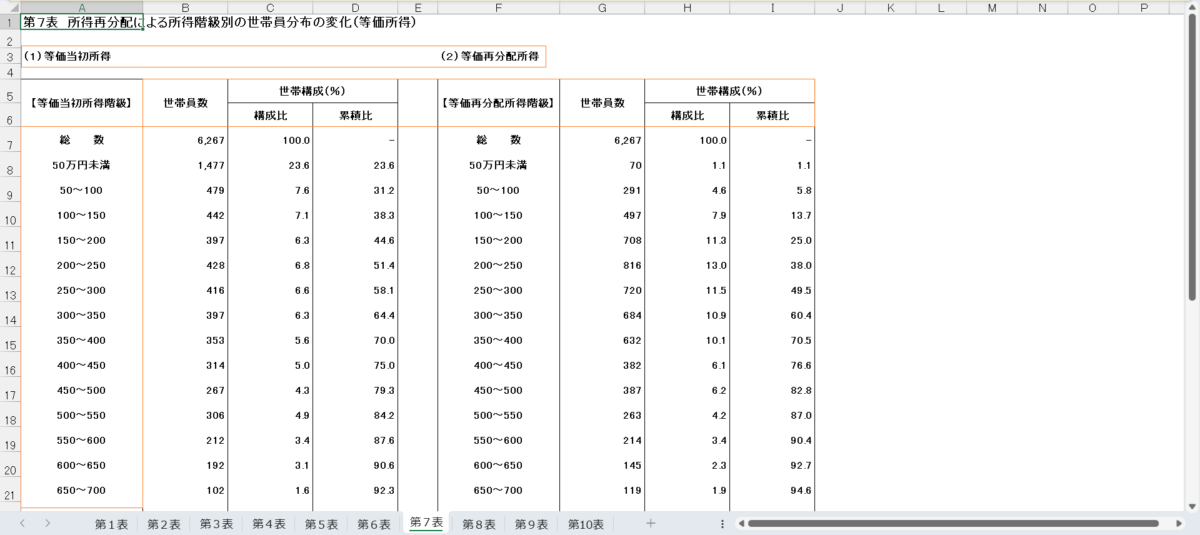Image resolution: width=1200 pixels, height=535 pixels.
Task: Click the three-dot tab bar resize handle
Action: [x=722, y=523]
